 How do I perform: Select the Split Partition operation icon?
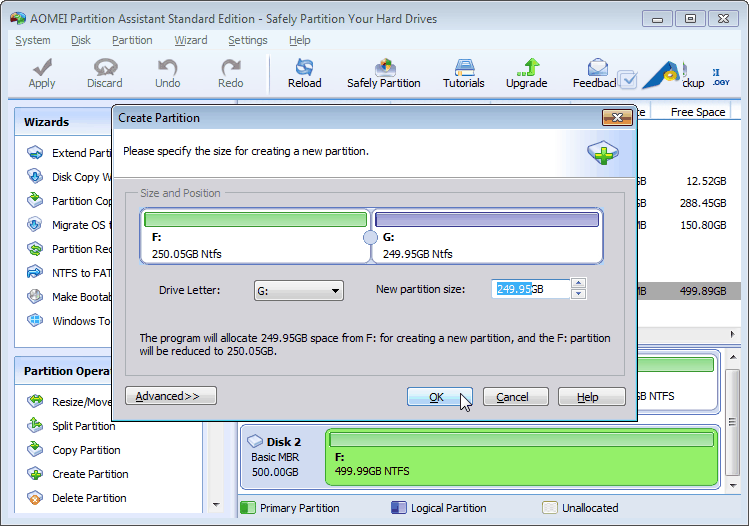click(35, 425)
